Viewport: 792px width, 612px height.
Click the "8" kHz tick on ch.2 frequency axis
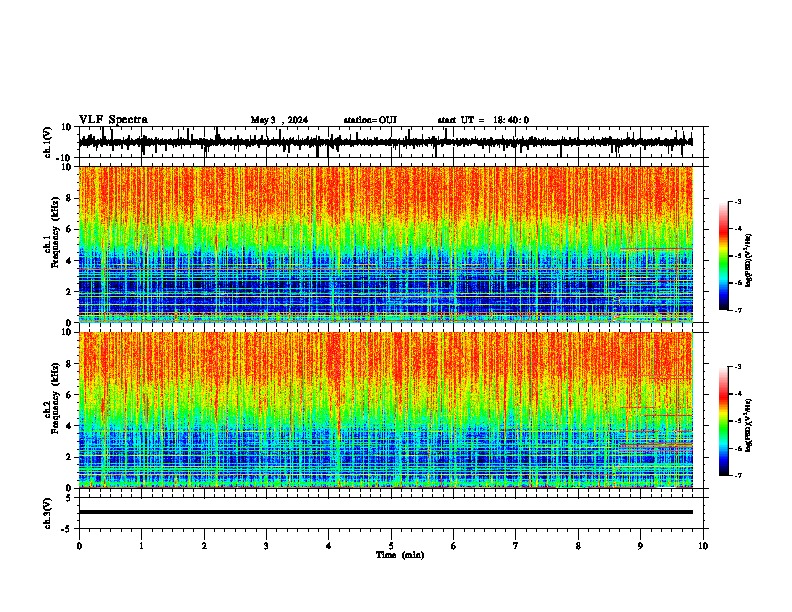69,364
